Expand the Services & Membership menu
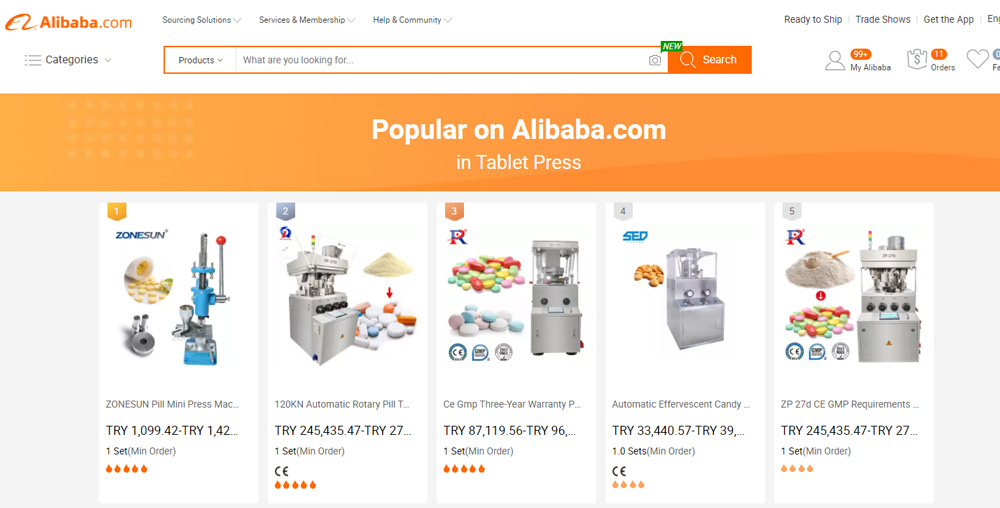This screenshot has width=1000, height=508. pos(307,20)
